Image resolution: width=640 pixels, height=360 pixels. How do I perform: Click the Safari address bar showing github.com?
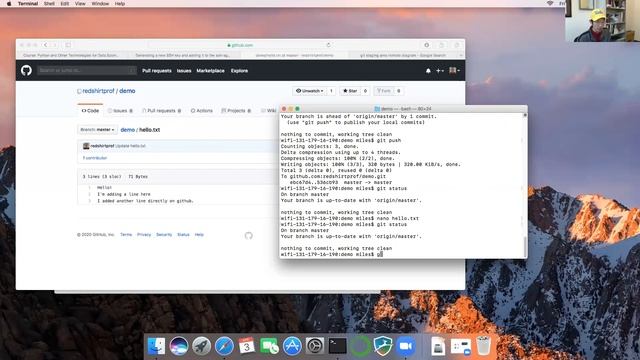click(x=240, y=45)
